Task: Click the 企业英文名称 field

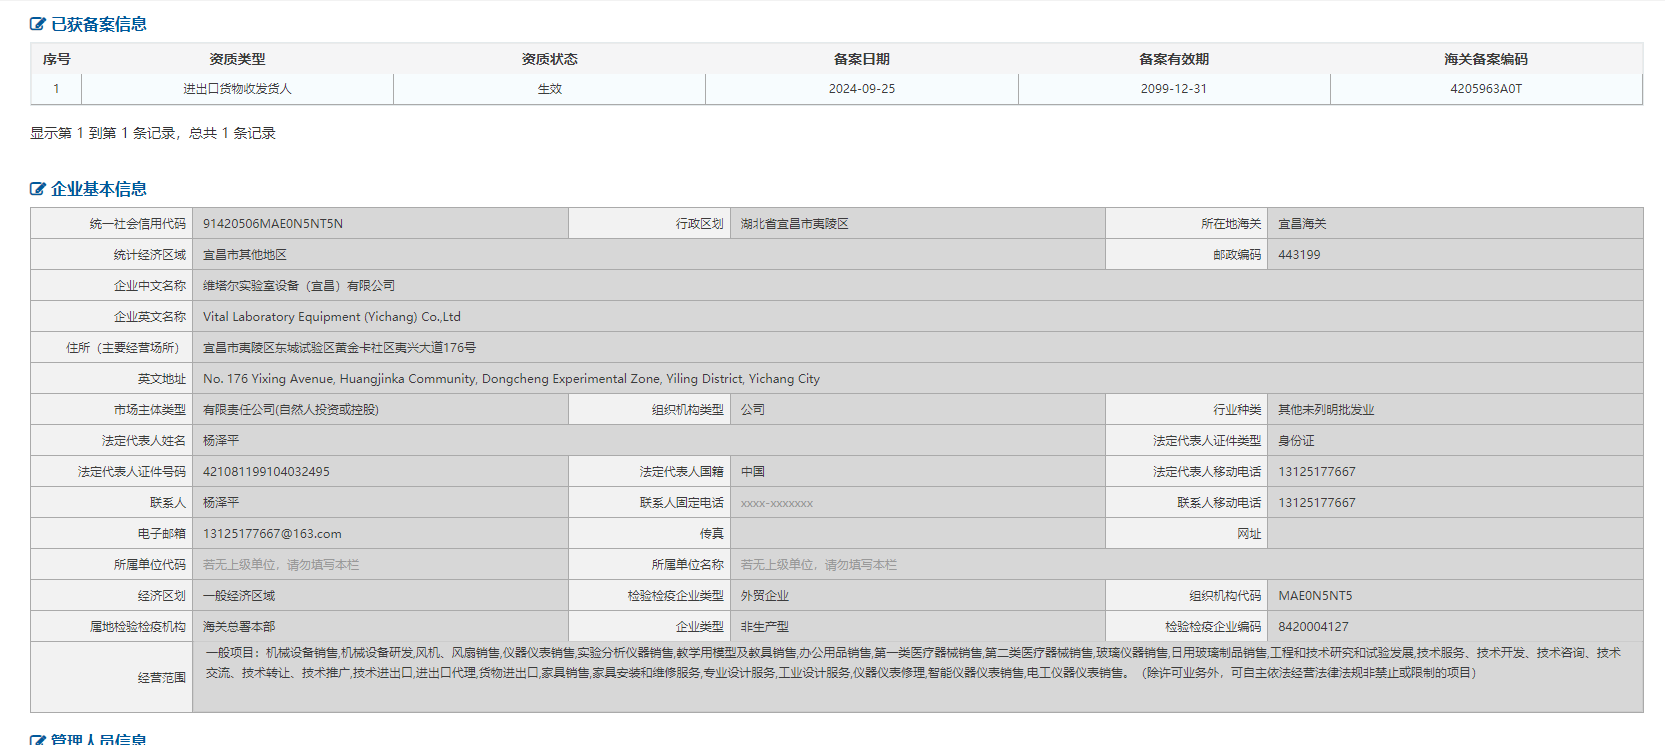Action: tap(916, 317)
